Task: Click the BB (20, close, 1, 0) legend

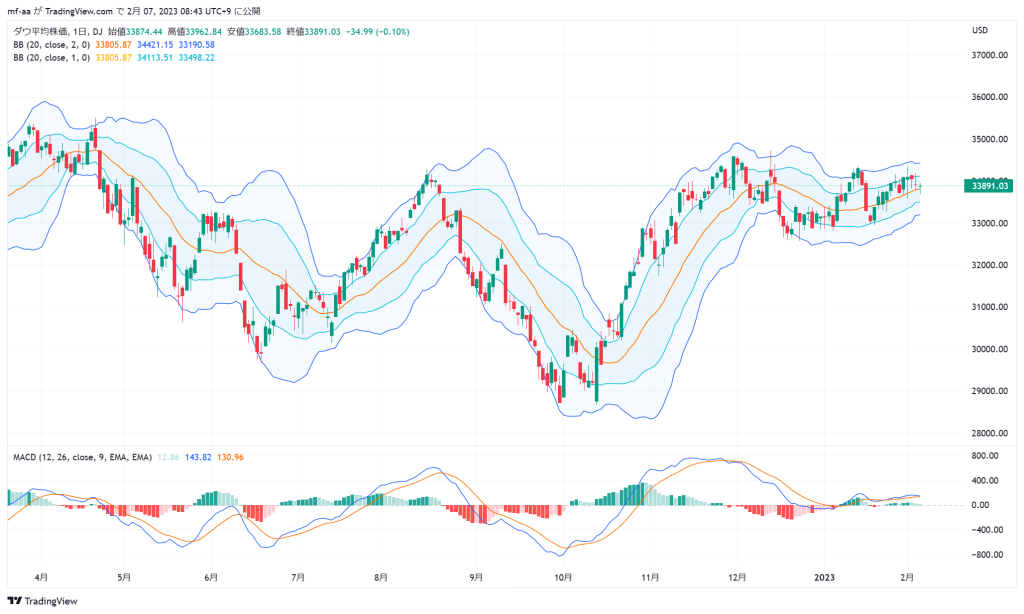Action: click(x=52, y=57)
